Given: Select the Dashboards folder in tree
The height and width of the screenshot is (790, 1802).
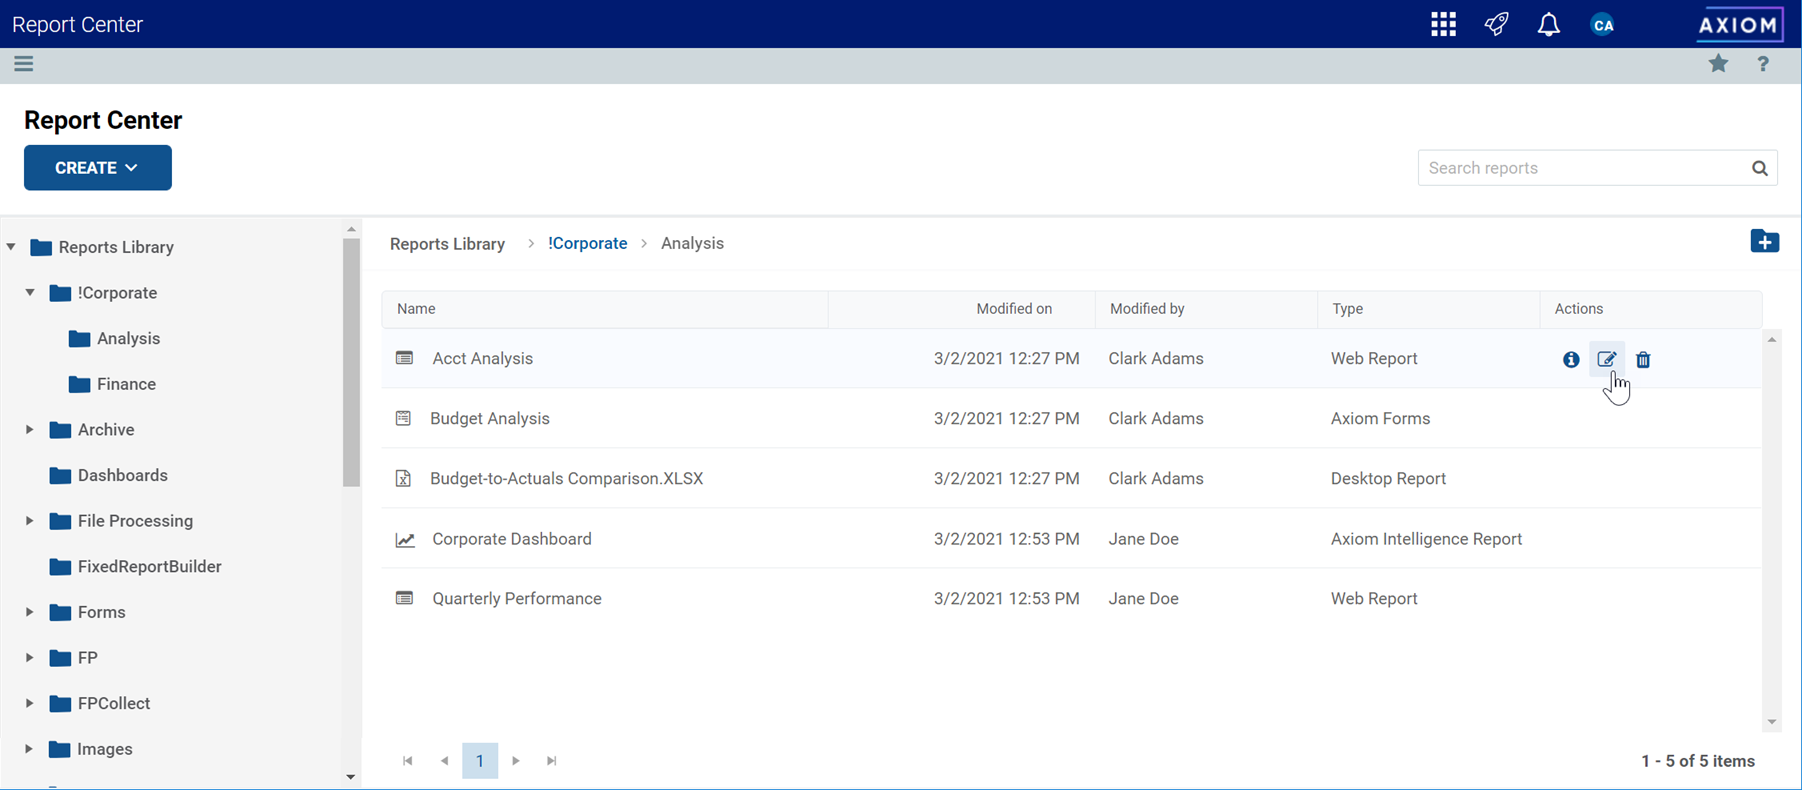Looking at the screenshot, I should point(123,475).
